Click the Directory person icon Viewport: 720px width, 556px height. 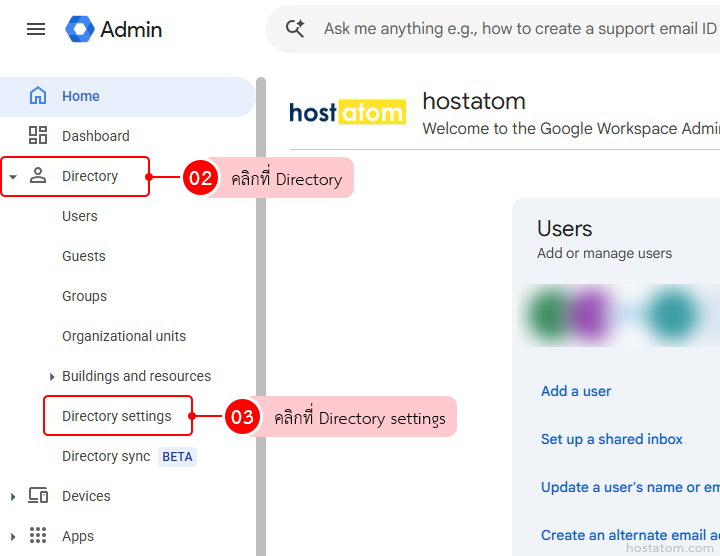point(38,176)
